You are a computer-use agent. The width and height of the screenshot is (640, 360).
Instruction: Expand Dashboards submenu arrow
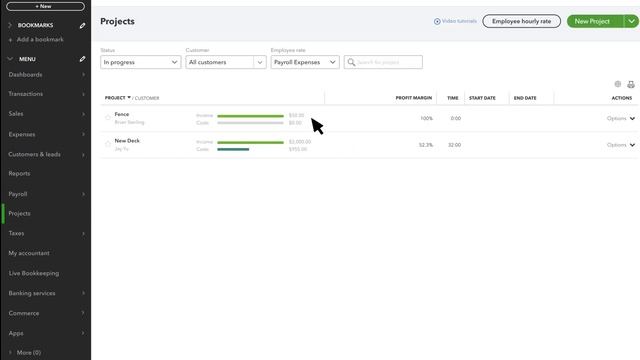[83, 75]
